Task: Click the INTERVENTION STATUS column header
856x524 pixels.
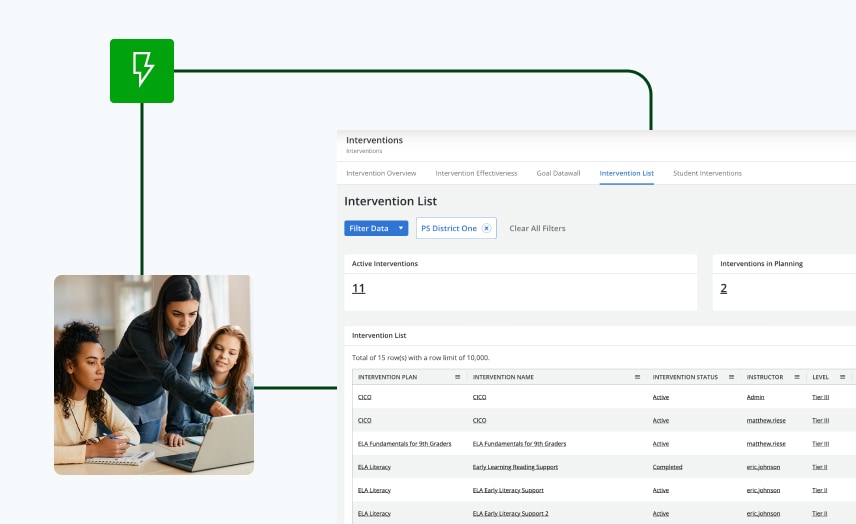Action: [x=685, y=377]
